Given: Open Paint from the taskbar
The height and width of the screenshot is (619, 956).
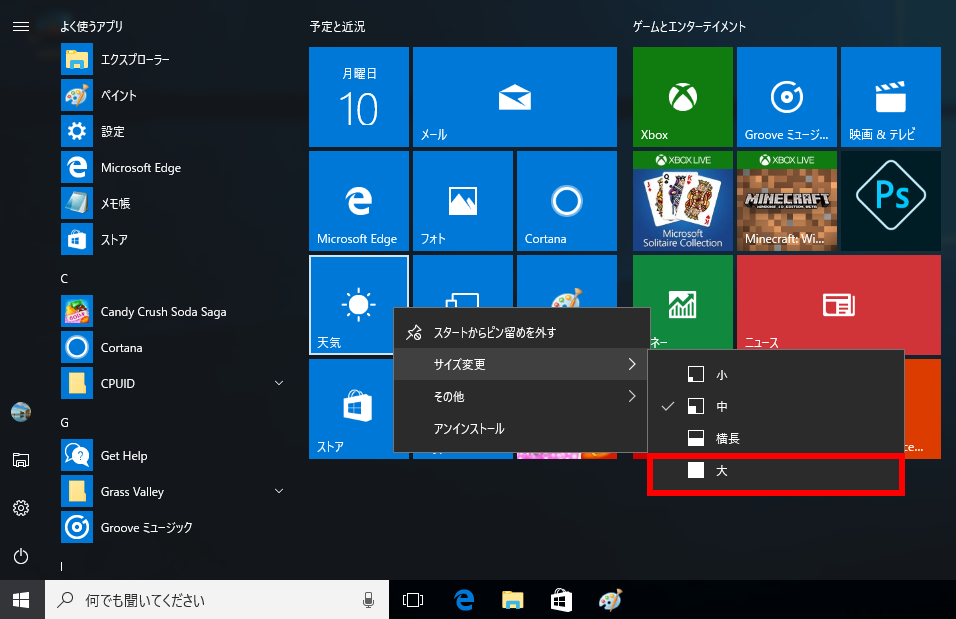Looking at the screenshot, I should pos(610,600).
